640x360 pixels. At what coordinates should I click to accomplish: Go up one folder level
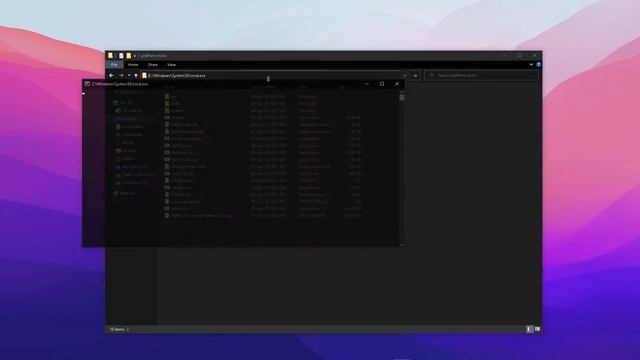pos(136,76)
